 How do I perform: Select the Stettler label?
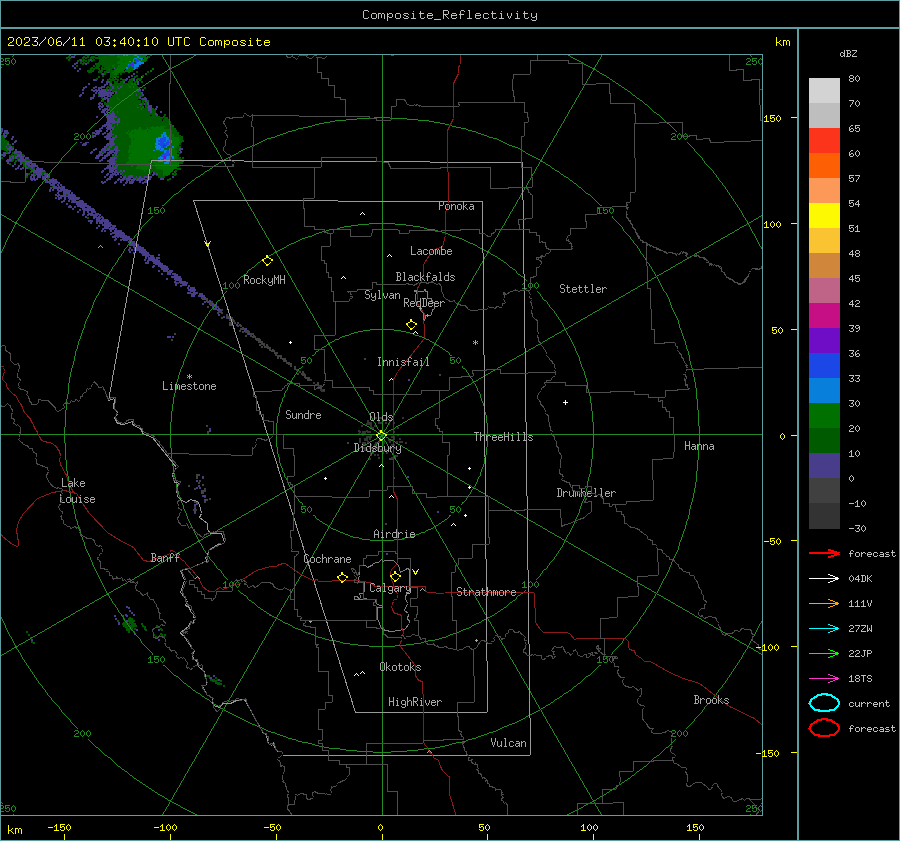coord(583,289)
